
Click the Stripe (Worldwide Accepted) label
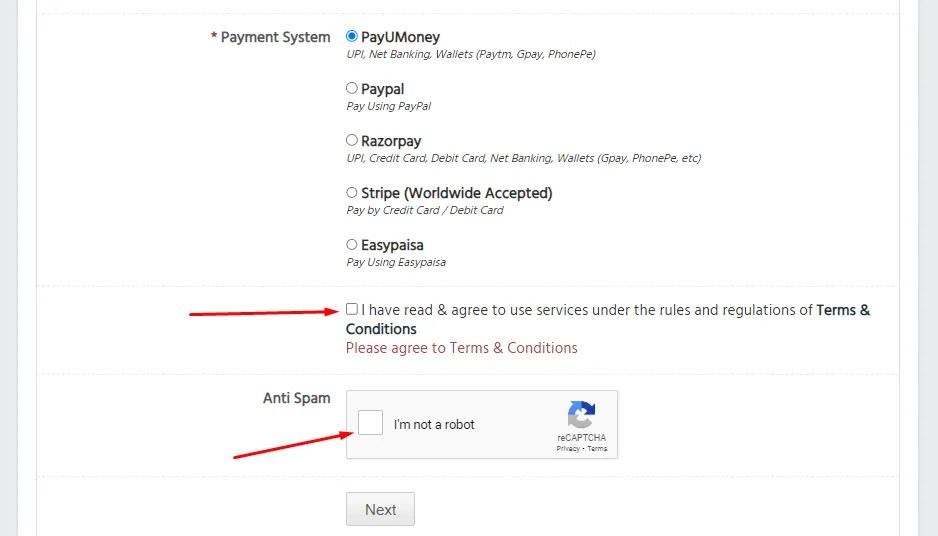456,193
